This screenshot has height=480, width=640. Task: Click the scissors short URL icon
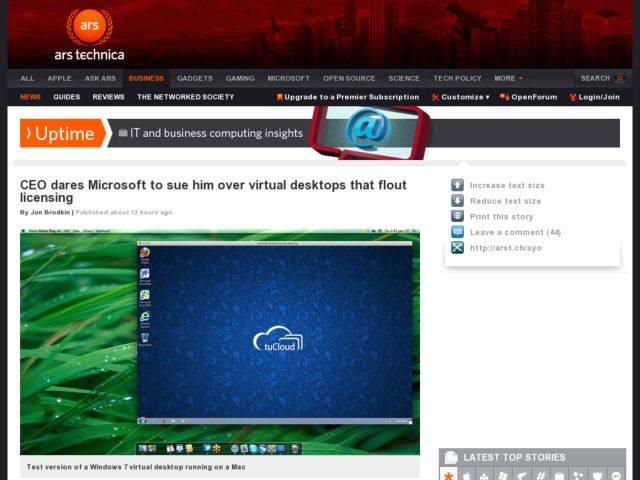[x=457, y=247]
